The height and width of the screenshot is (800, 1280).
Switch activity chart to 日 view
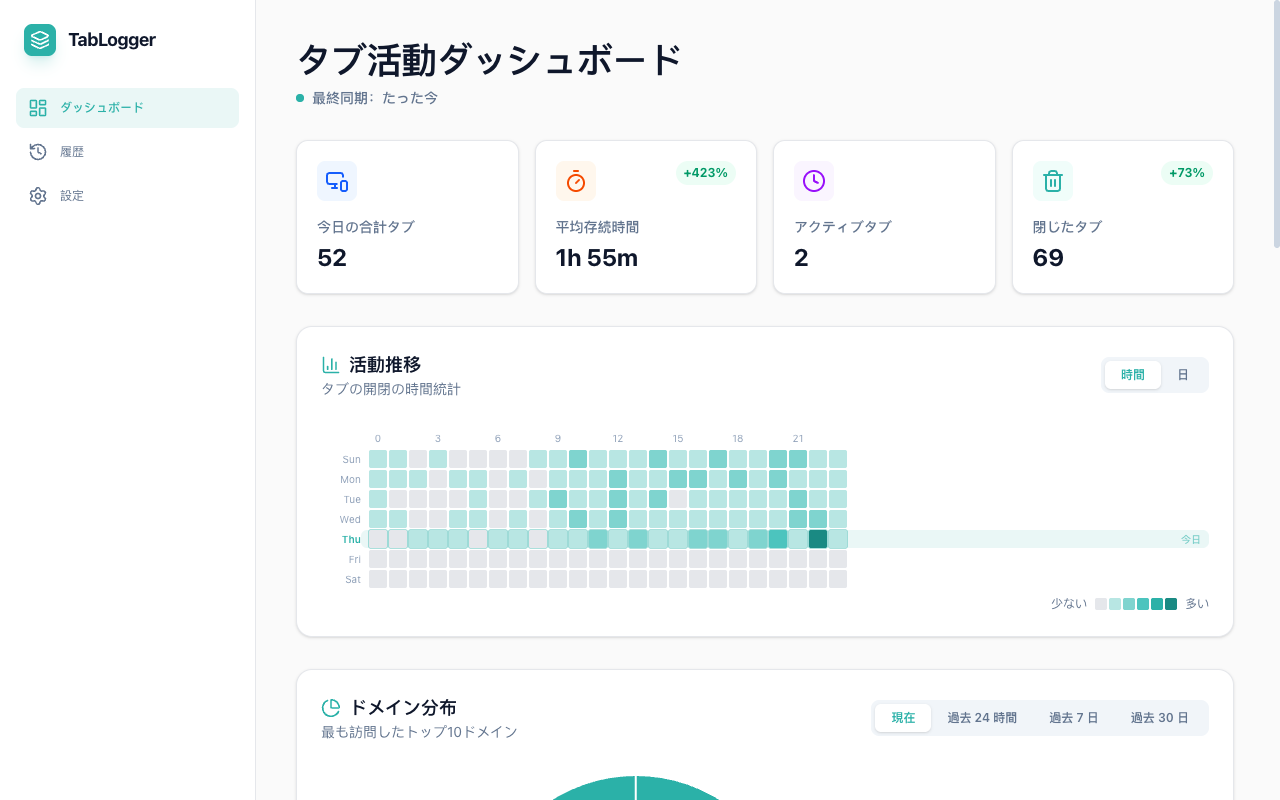pyautogui.click(x=1183, y=375)
